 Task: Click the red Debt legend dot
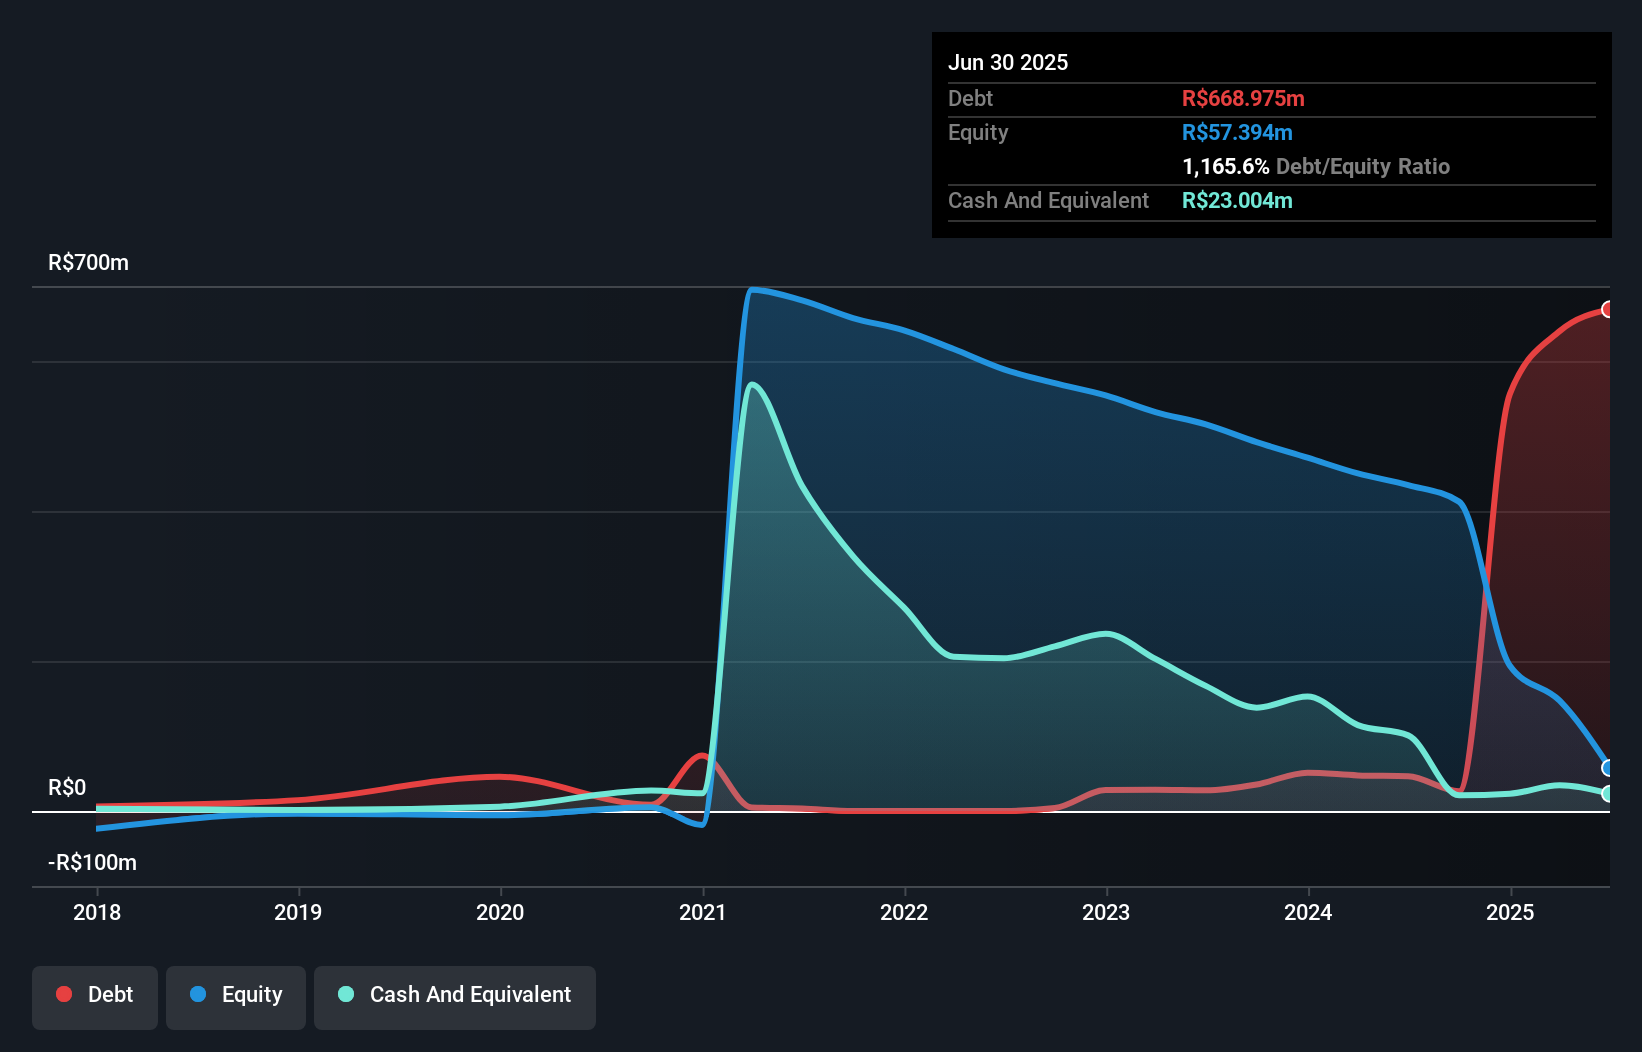click(64, 994)
